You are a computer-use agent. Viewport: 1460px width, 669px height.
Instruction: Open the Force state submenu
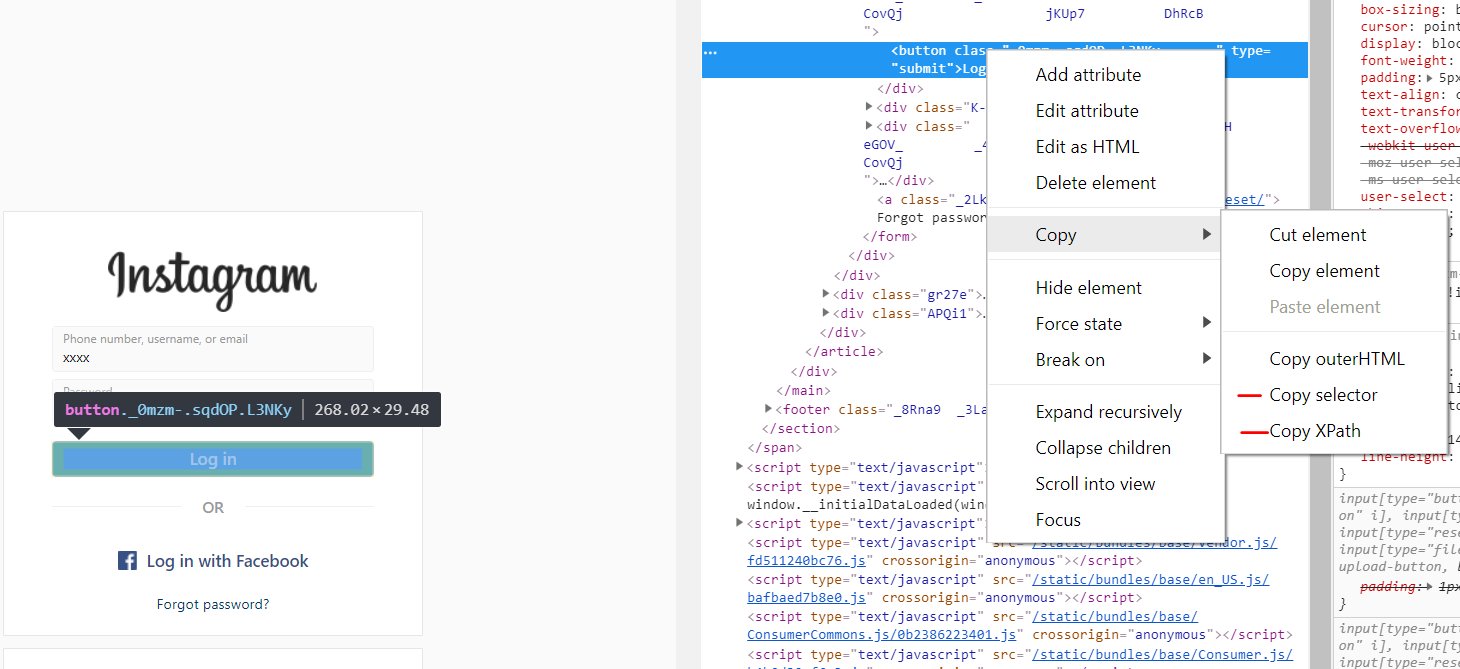tap(1106, 324)
